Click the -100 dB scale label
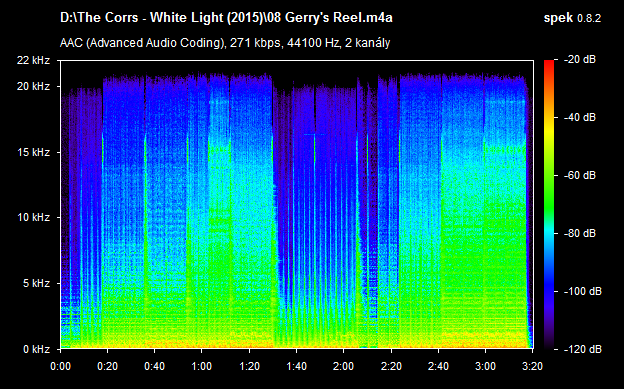624x389 pixels. pos(583,291)
